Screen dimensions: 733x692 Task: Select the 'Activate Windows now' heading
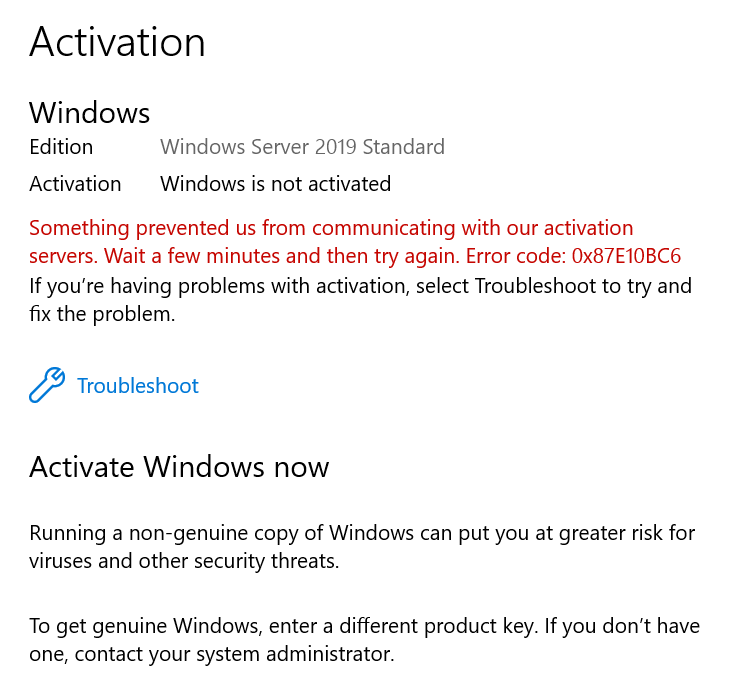click(179, 467)
